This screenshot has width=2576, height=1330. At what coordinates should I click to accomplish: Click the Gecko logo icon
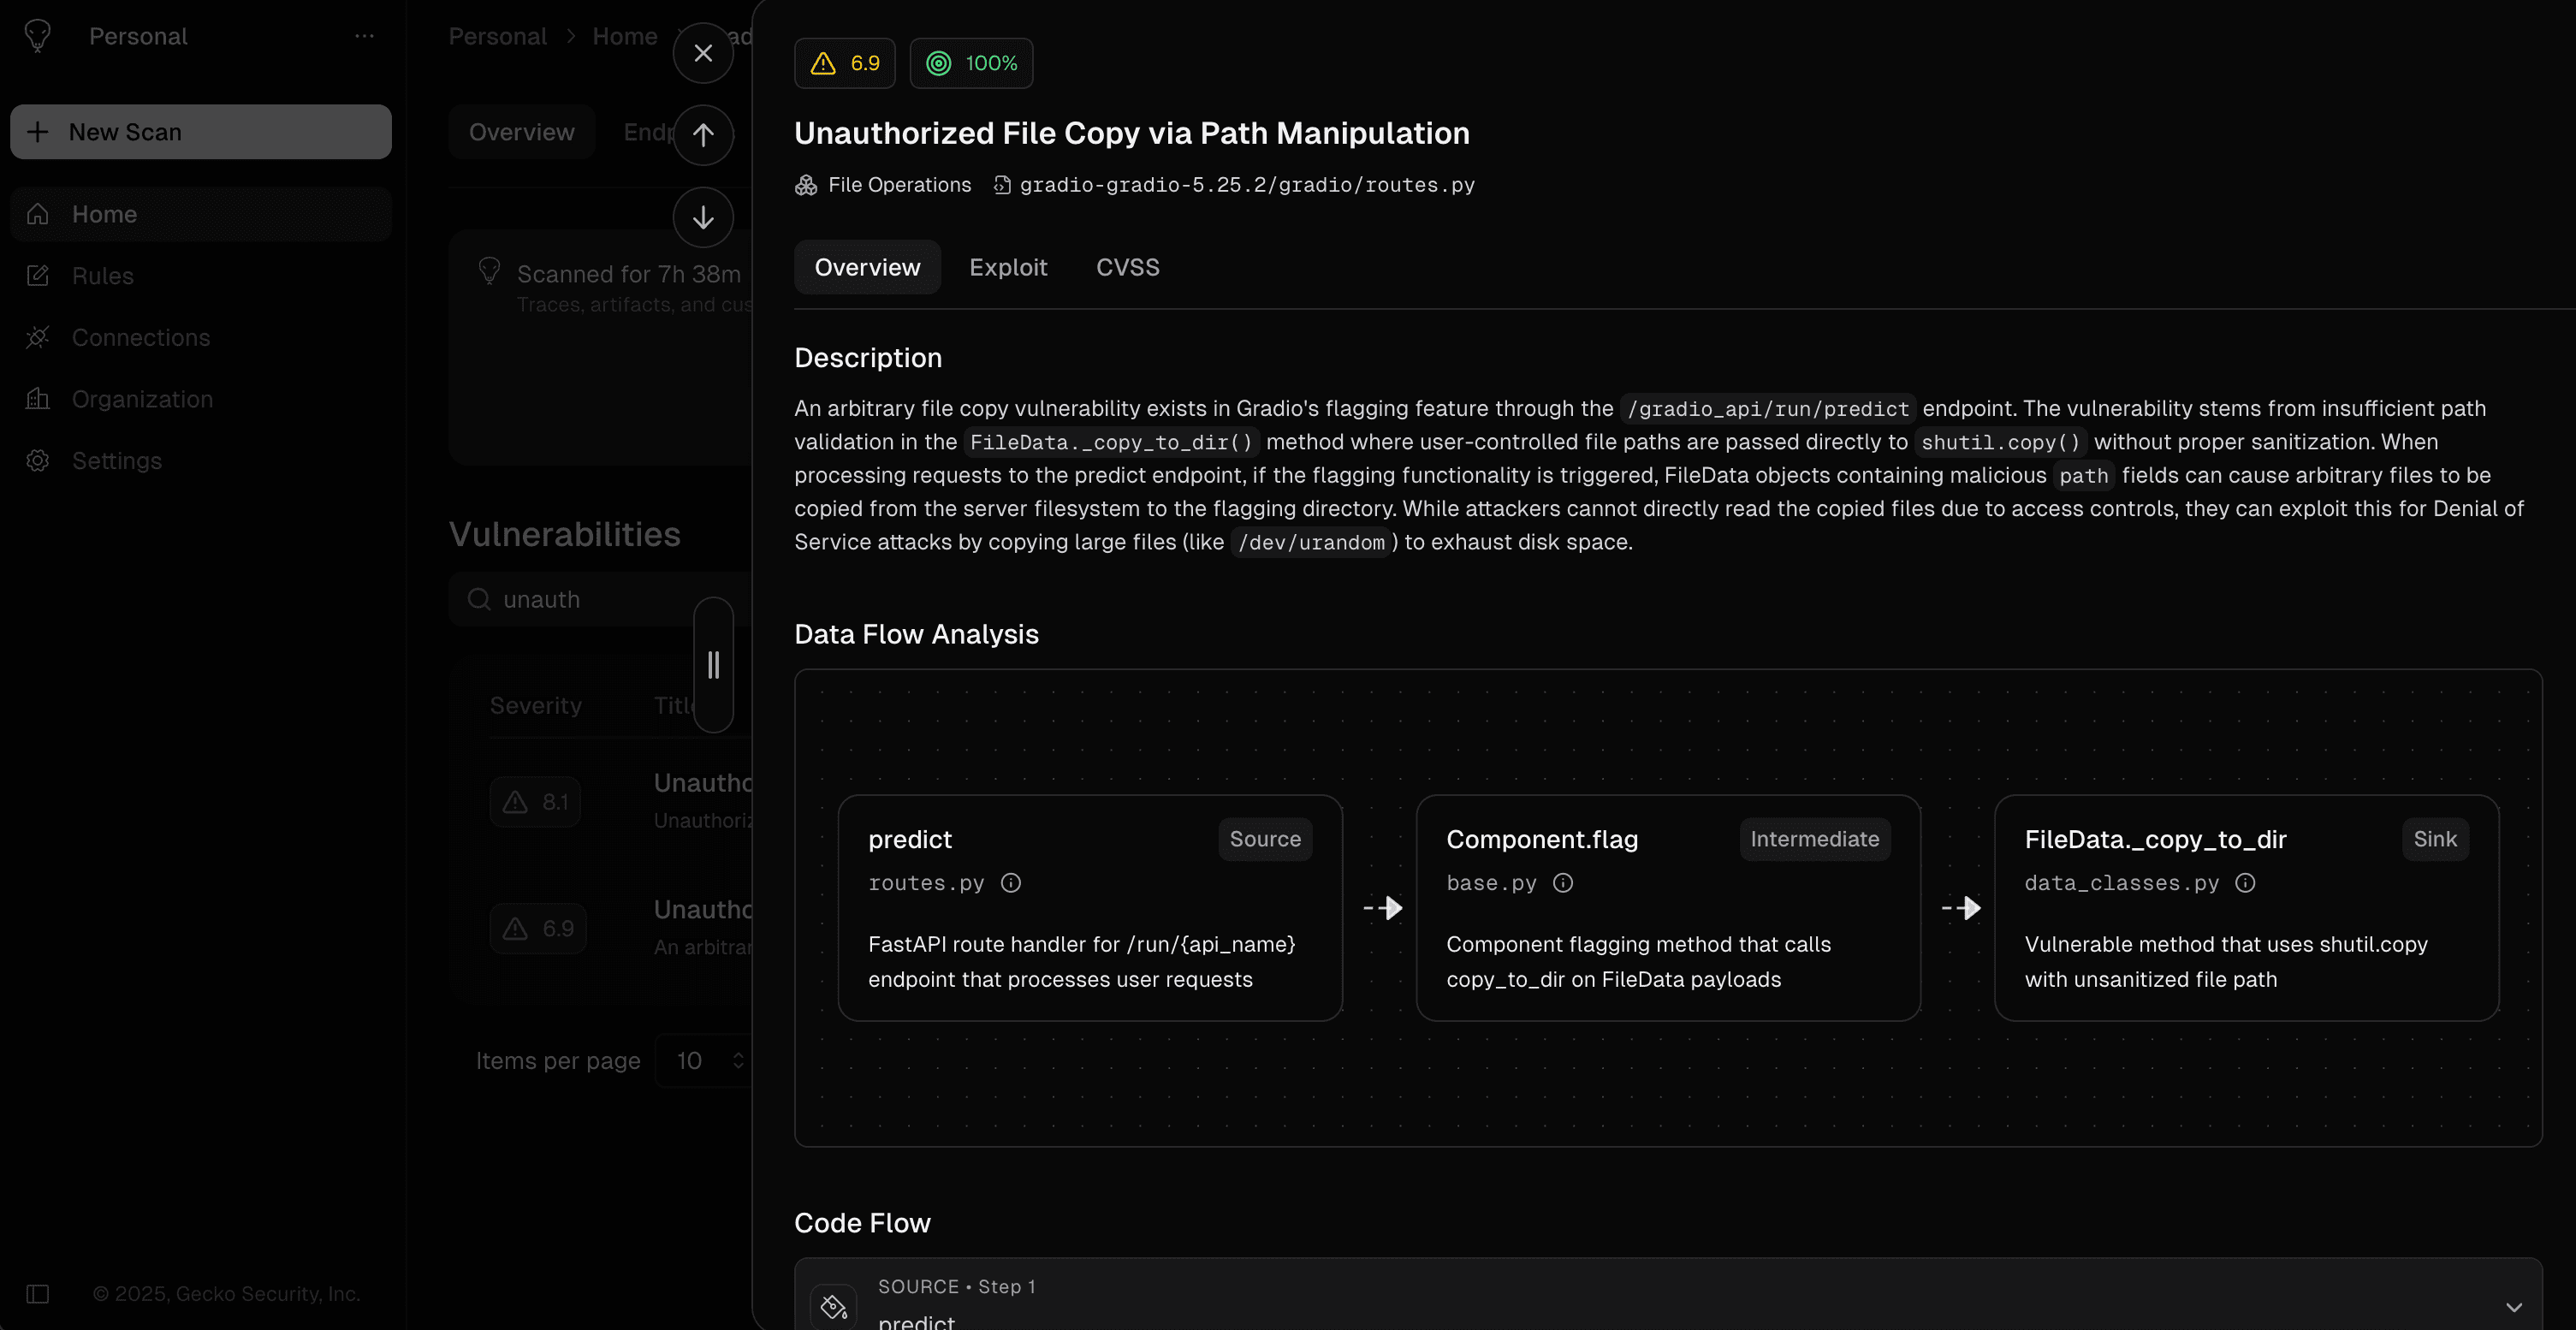point(38,36)
